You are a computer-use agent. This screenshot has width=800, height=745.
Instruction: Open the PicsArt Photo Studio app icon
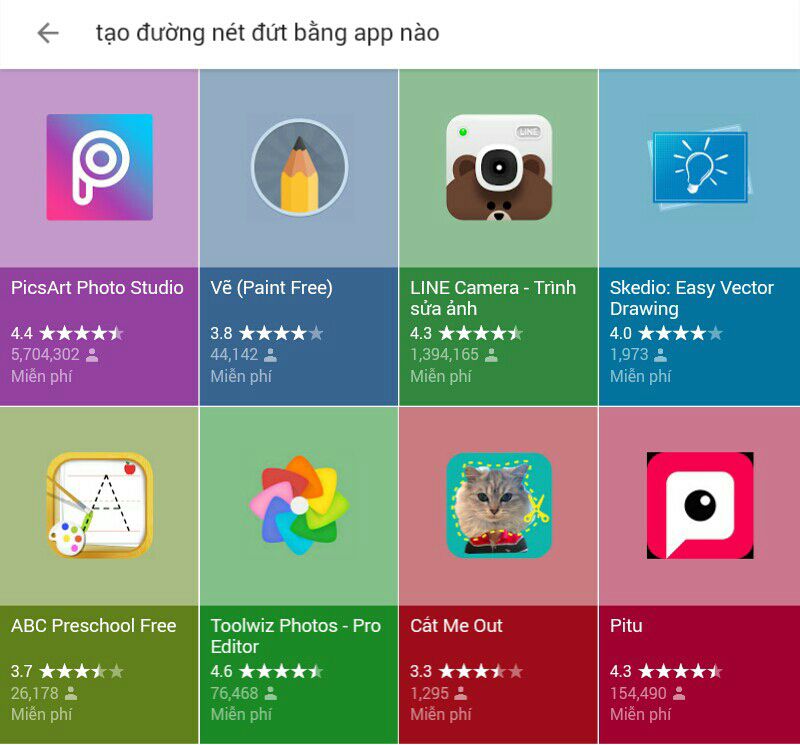[99, 167]
